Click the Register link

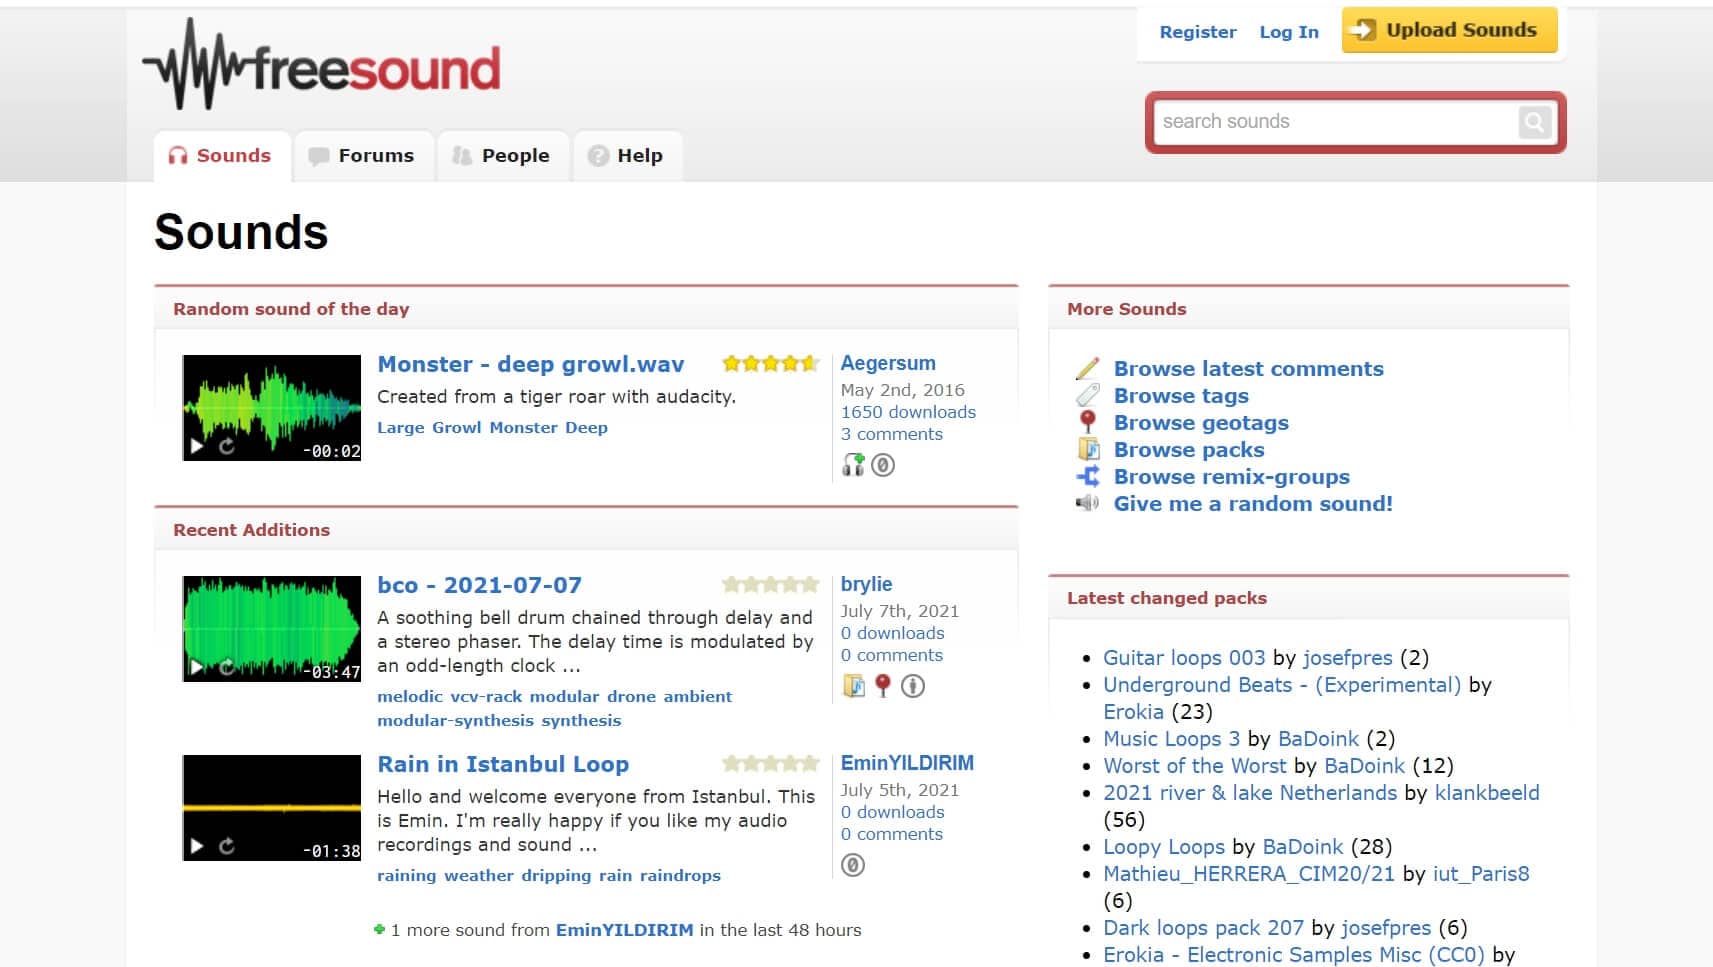1198,32
